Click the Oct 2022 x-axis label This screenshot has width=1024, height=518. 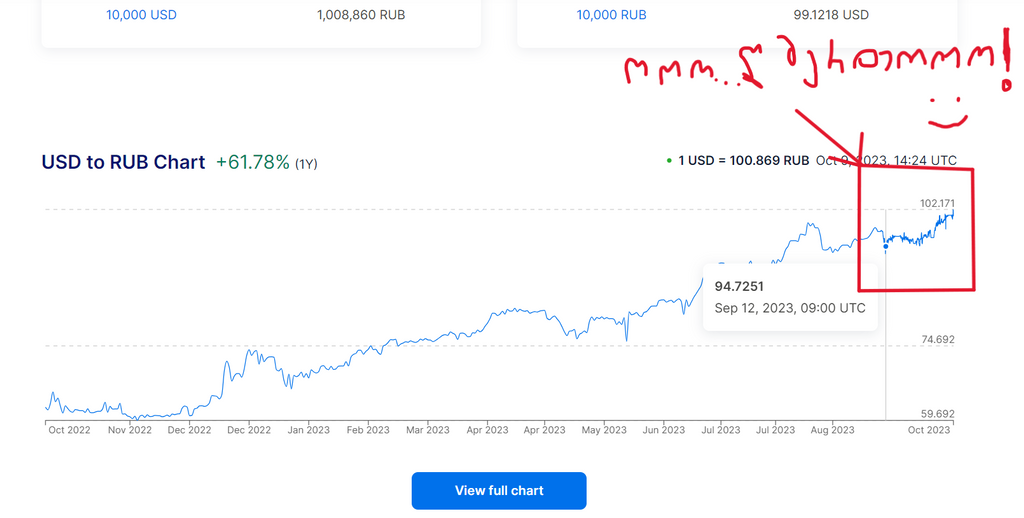click(x=71, y=430)
